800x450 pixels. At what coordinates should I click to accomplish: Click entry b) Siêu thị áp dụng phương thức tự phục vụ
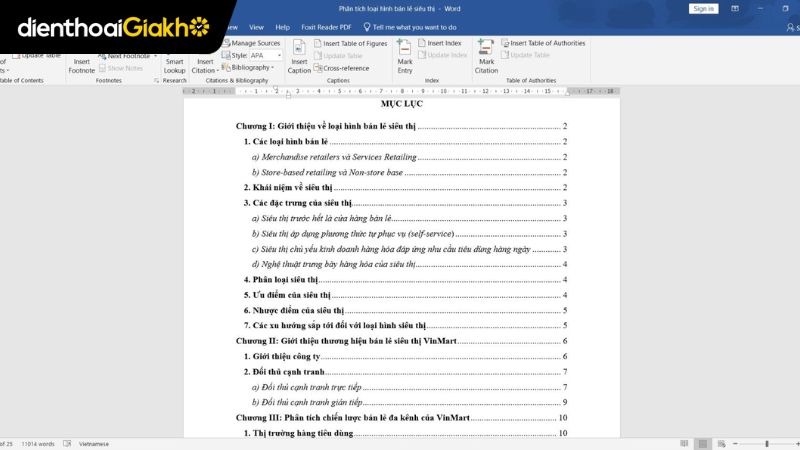coord(410,234)
